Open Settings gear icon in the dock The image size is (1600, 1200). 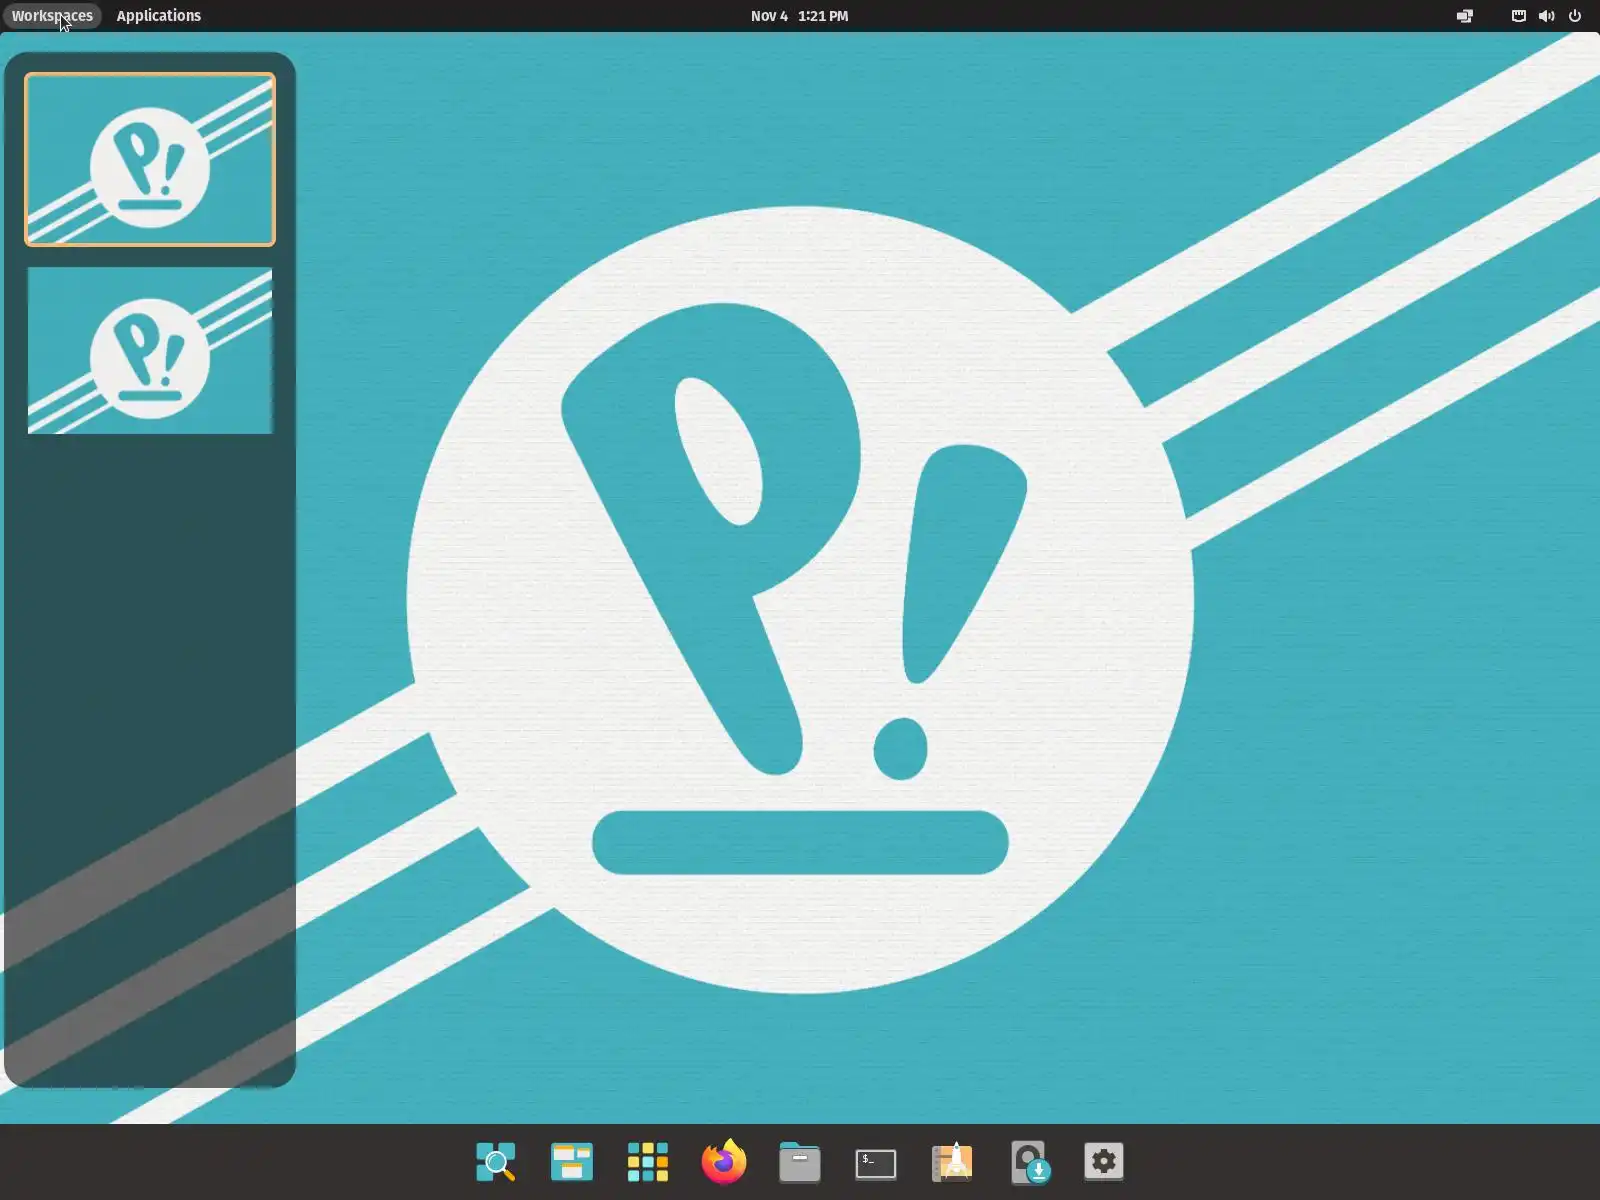click(1104, 1162)
